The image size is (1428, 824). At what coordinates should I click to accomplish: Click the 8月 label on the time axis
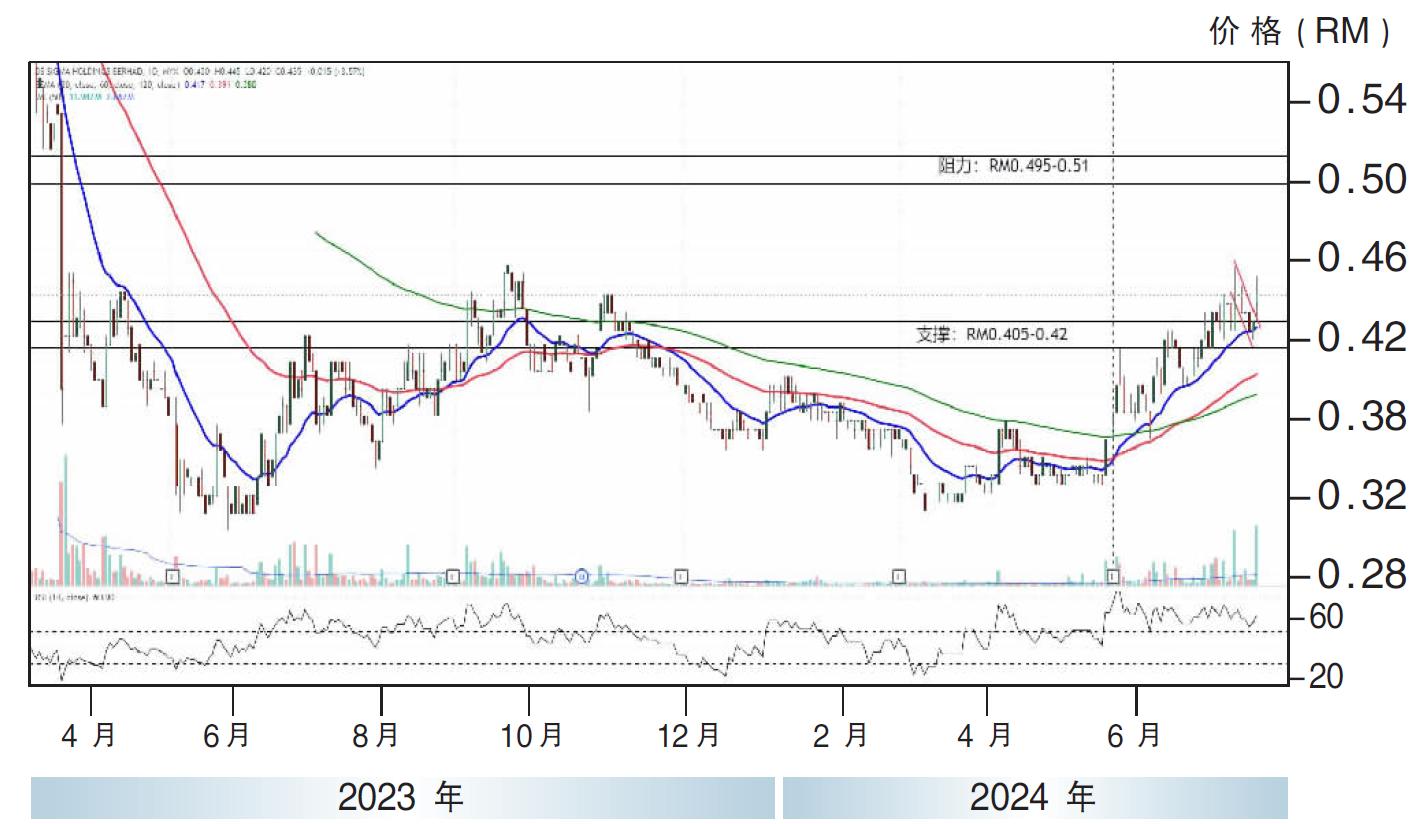click(x=376, y=737)
